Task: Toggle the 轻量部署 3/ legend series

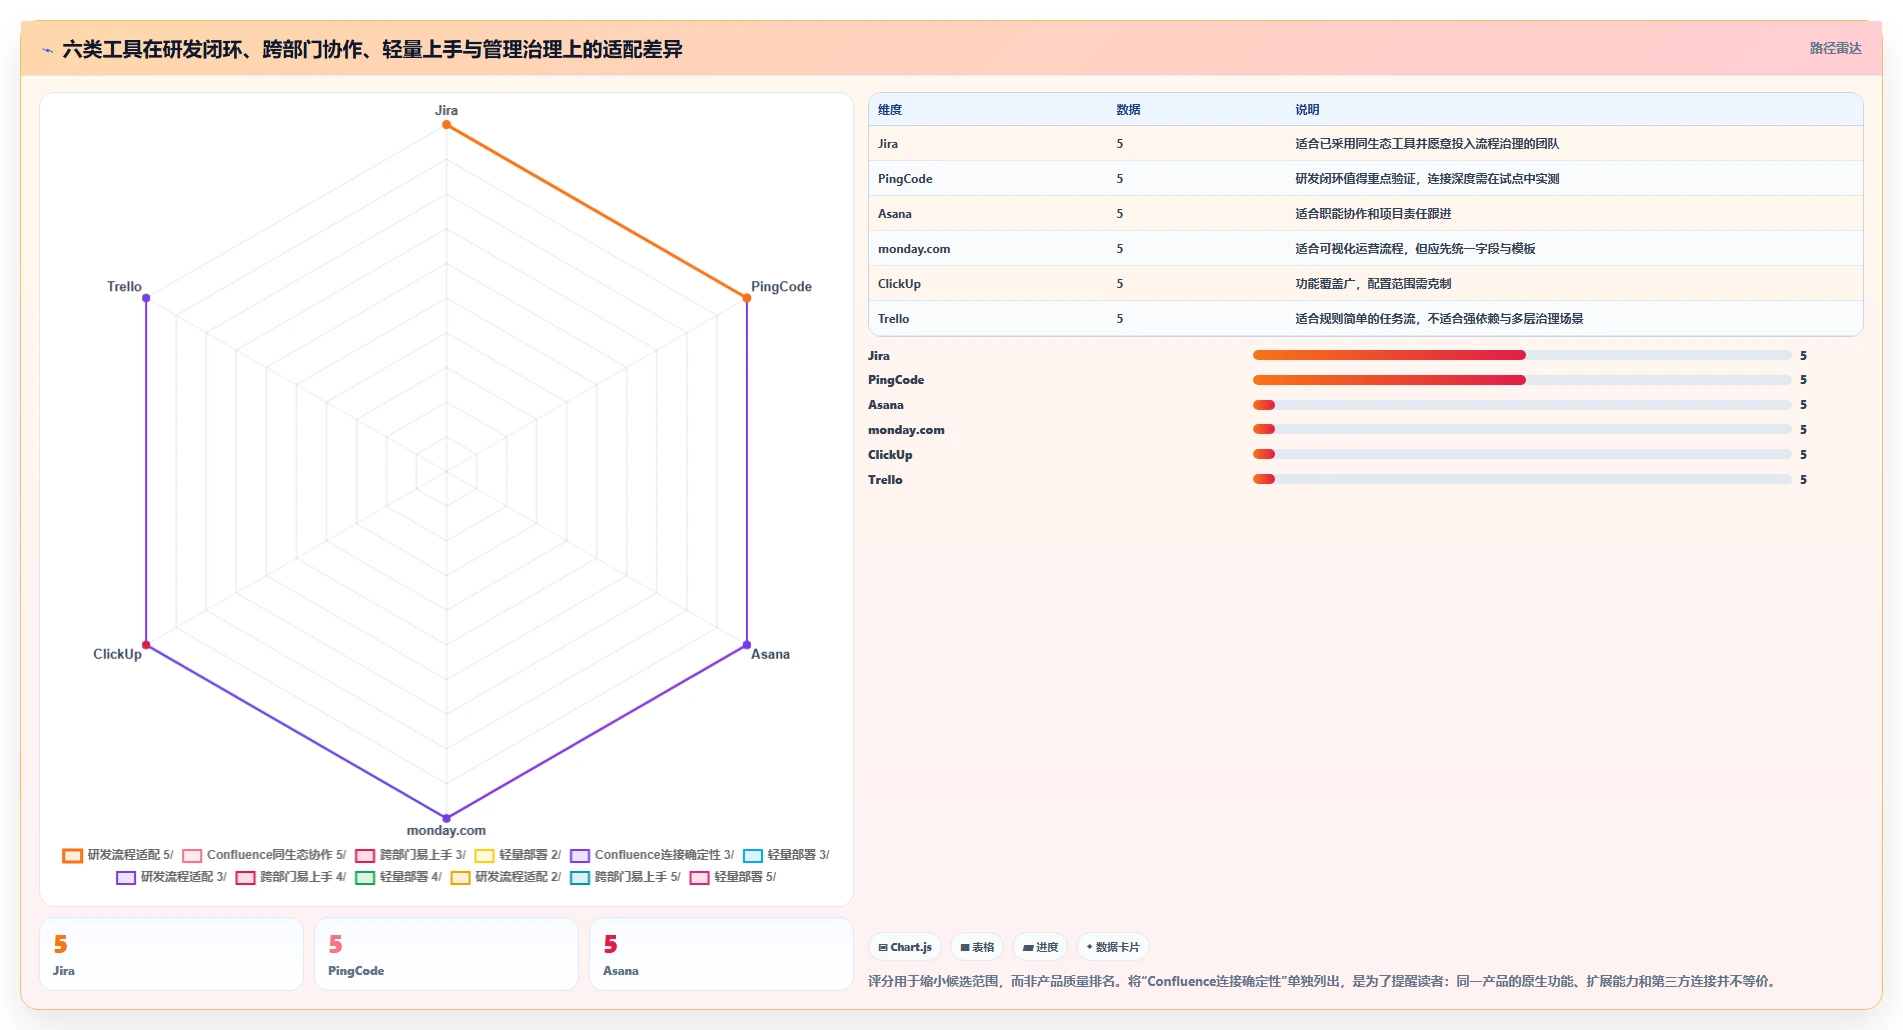Action: 786,855
